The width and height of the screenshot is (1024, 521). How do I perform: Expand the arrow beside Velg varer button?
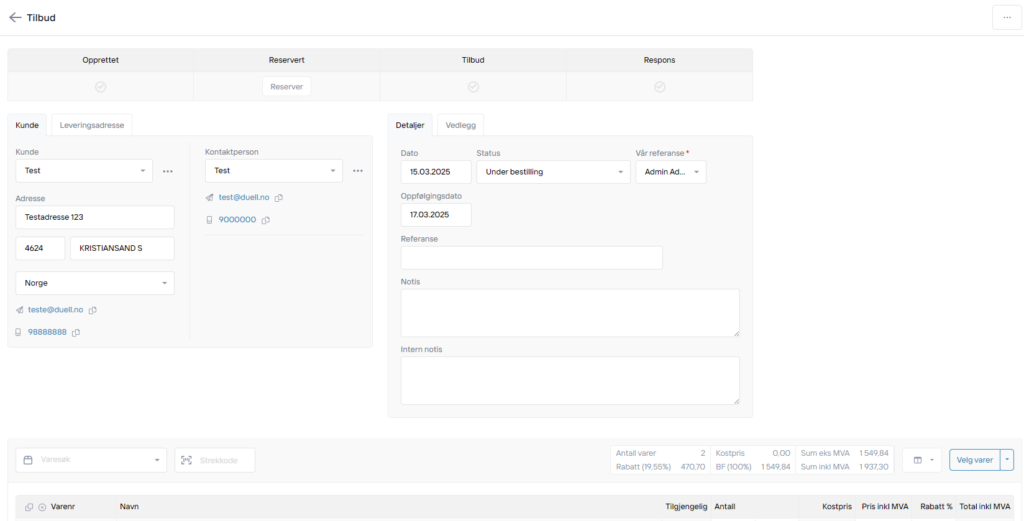[x=1007, y=460]
